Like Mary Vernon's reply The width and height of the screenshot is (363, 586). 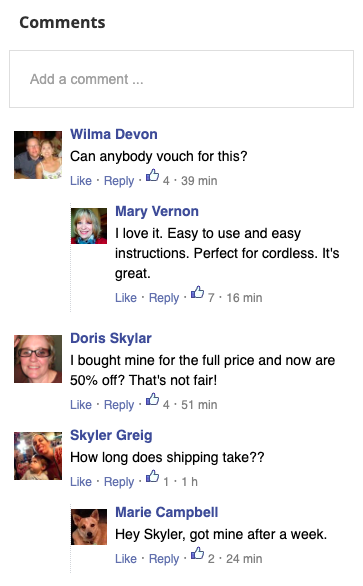point(126,298)
